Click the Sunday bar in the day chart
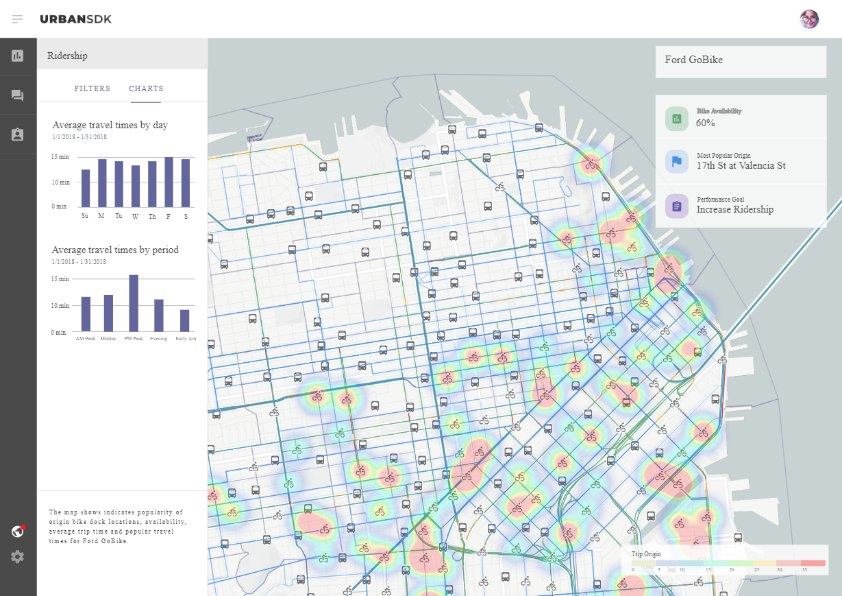 (x=85, y=188)
